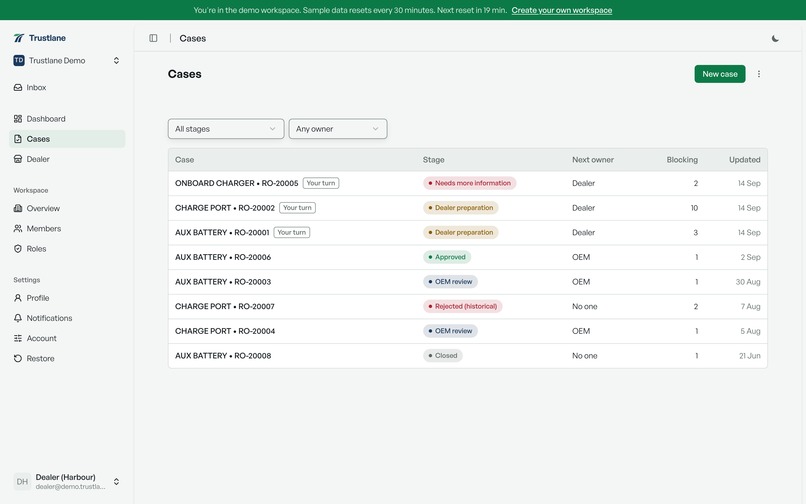806x504 pixels.
Task: Click the Closed stage badge
Action: tap(443, 356)
